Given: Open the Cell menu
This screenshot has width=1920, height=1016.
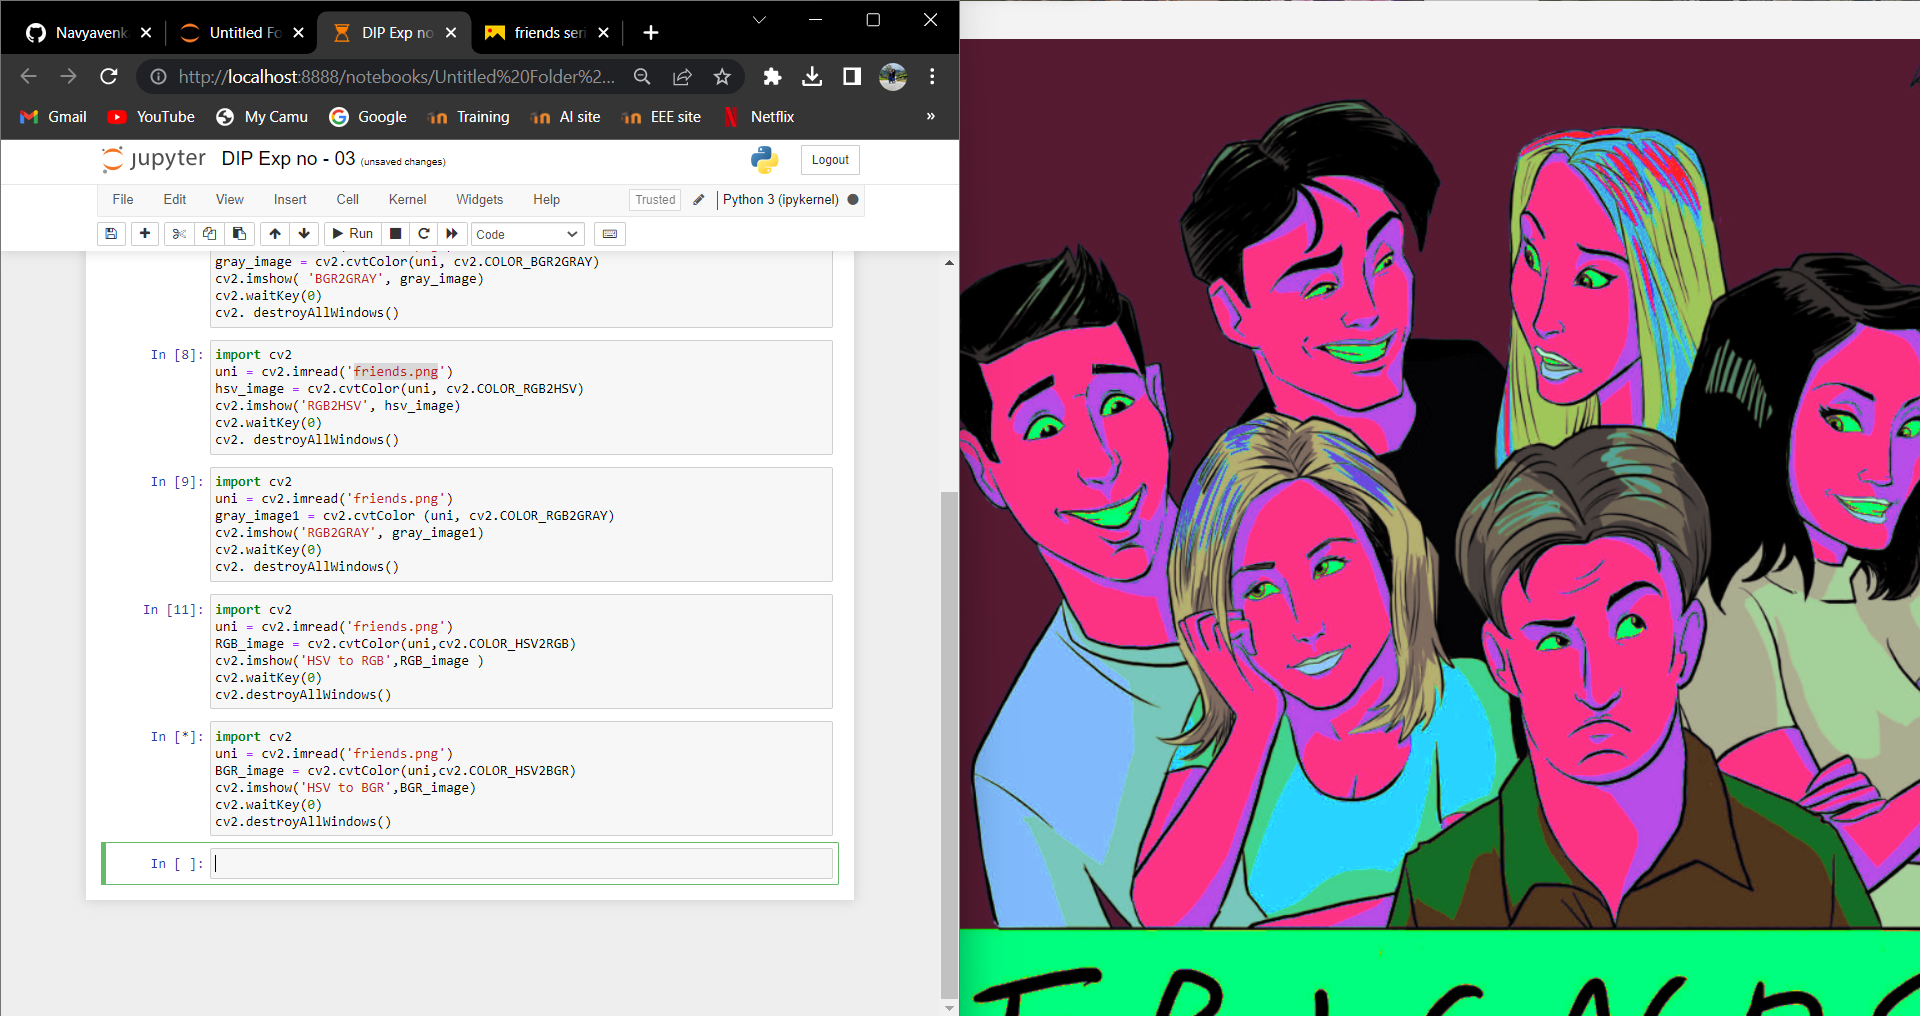Looking at the screenshot, I should point(348,200).
